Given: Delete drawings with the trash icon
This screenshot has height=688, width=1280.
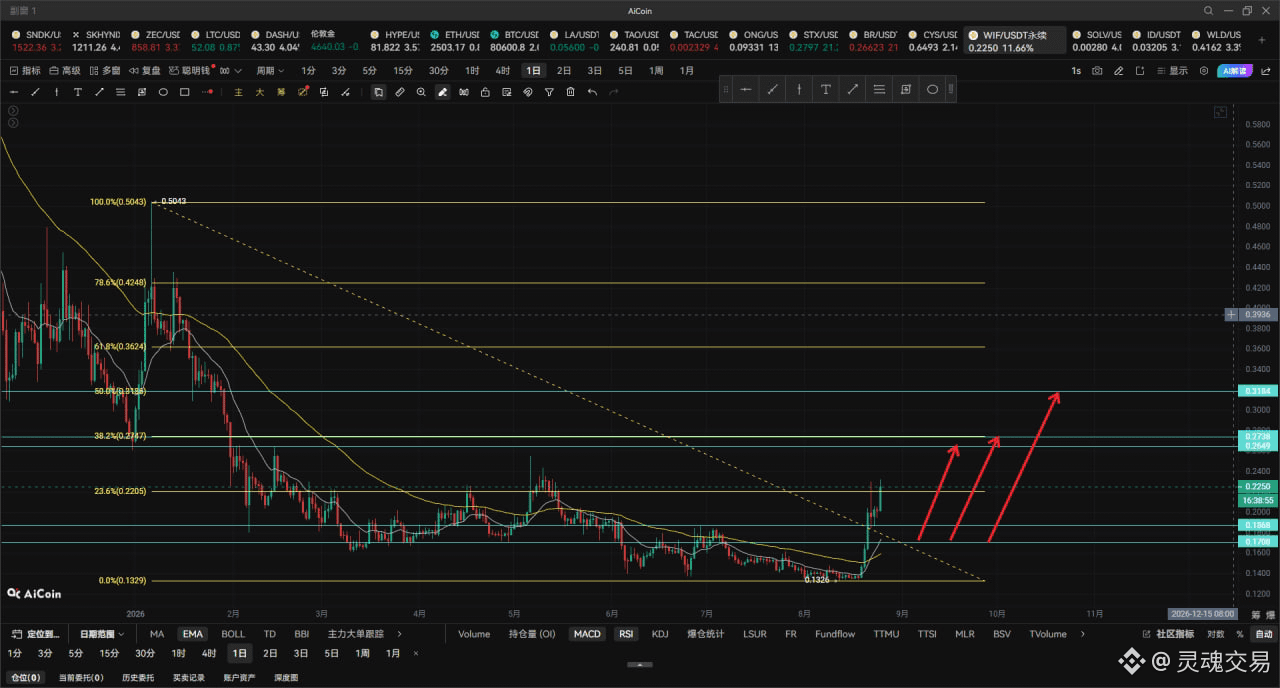Looking at the screenshot, I should [x=570, y=92].
